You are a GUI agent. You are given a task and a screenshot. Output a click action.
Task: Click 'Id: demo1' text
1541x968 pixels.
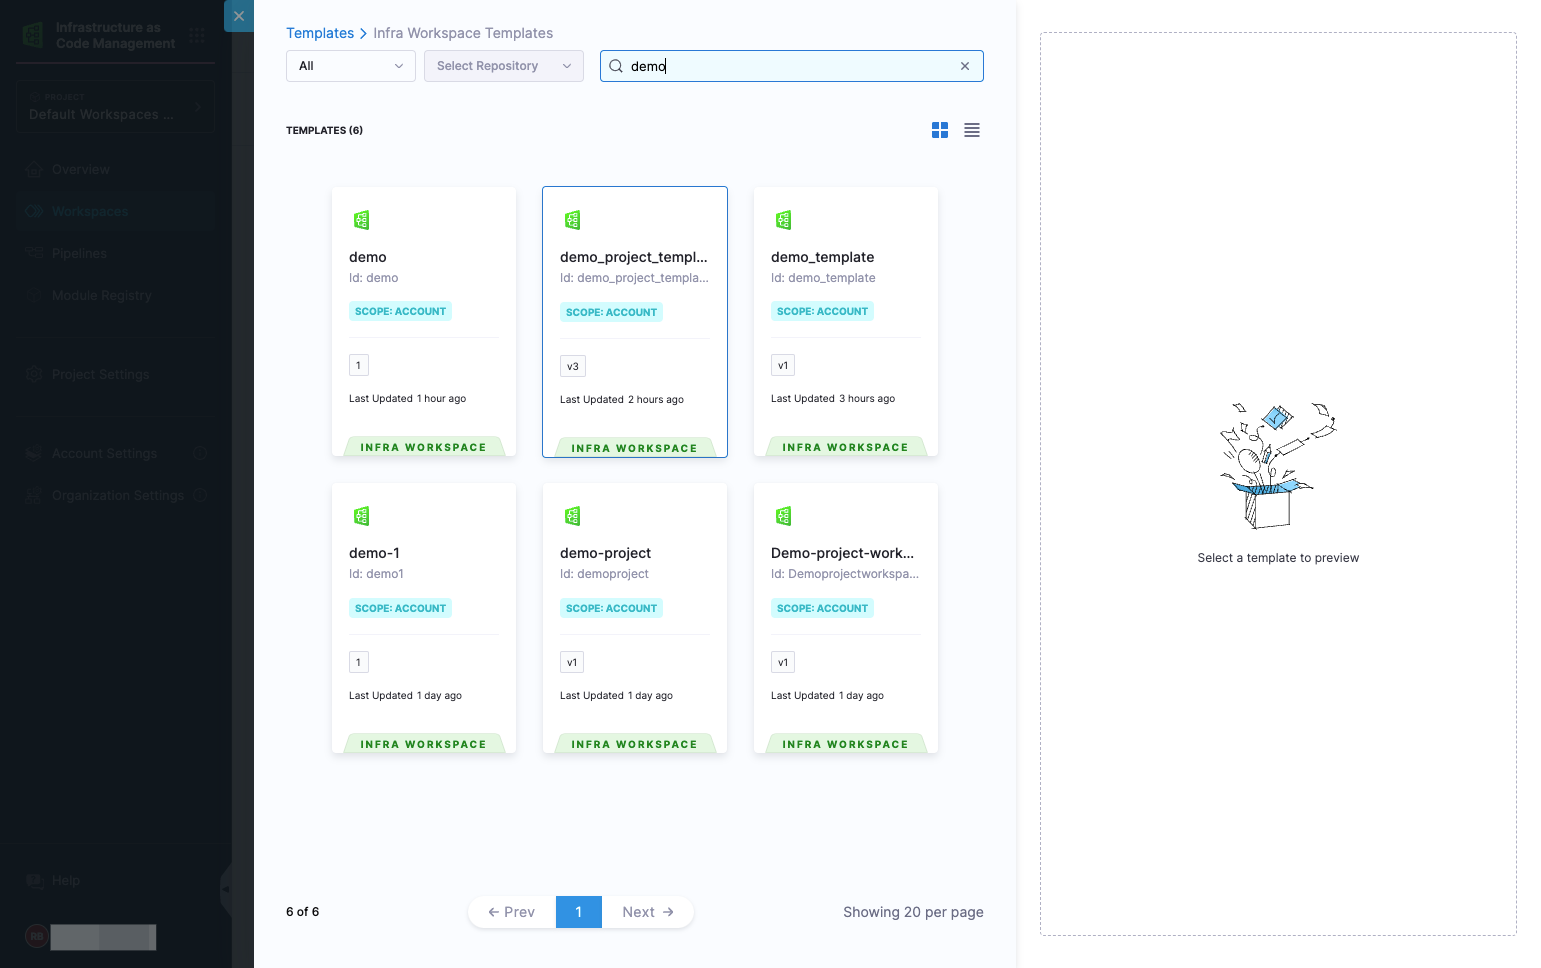(x=377, y=574)
